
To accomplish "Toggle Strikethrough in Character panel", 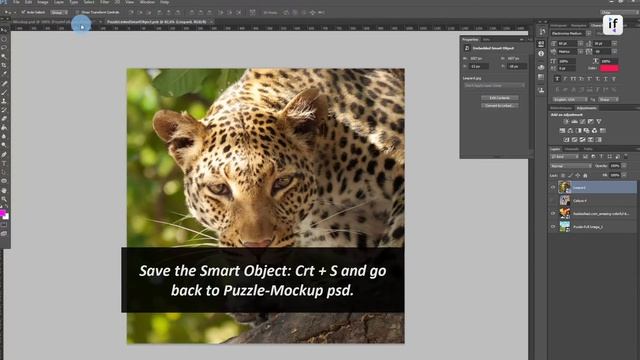I will [613, 79].
